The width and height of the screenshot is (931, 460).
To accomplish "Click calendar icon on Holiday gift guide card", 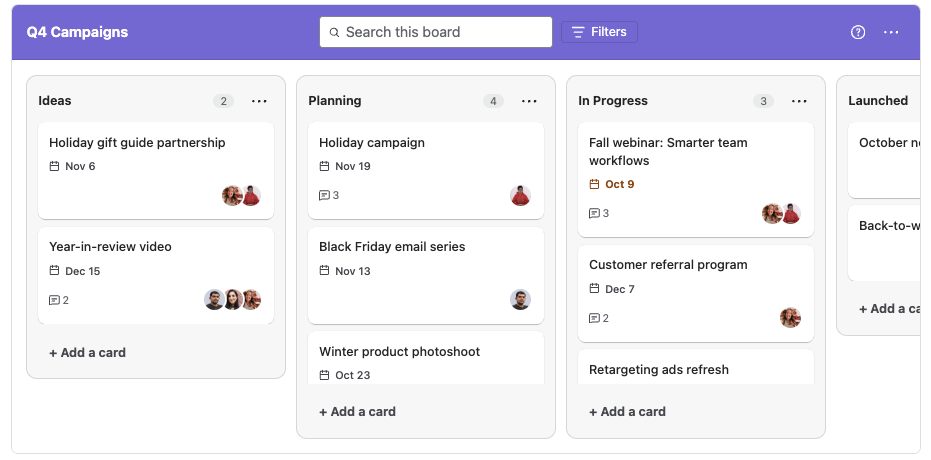I will tap(54, 166).
